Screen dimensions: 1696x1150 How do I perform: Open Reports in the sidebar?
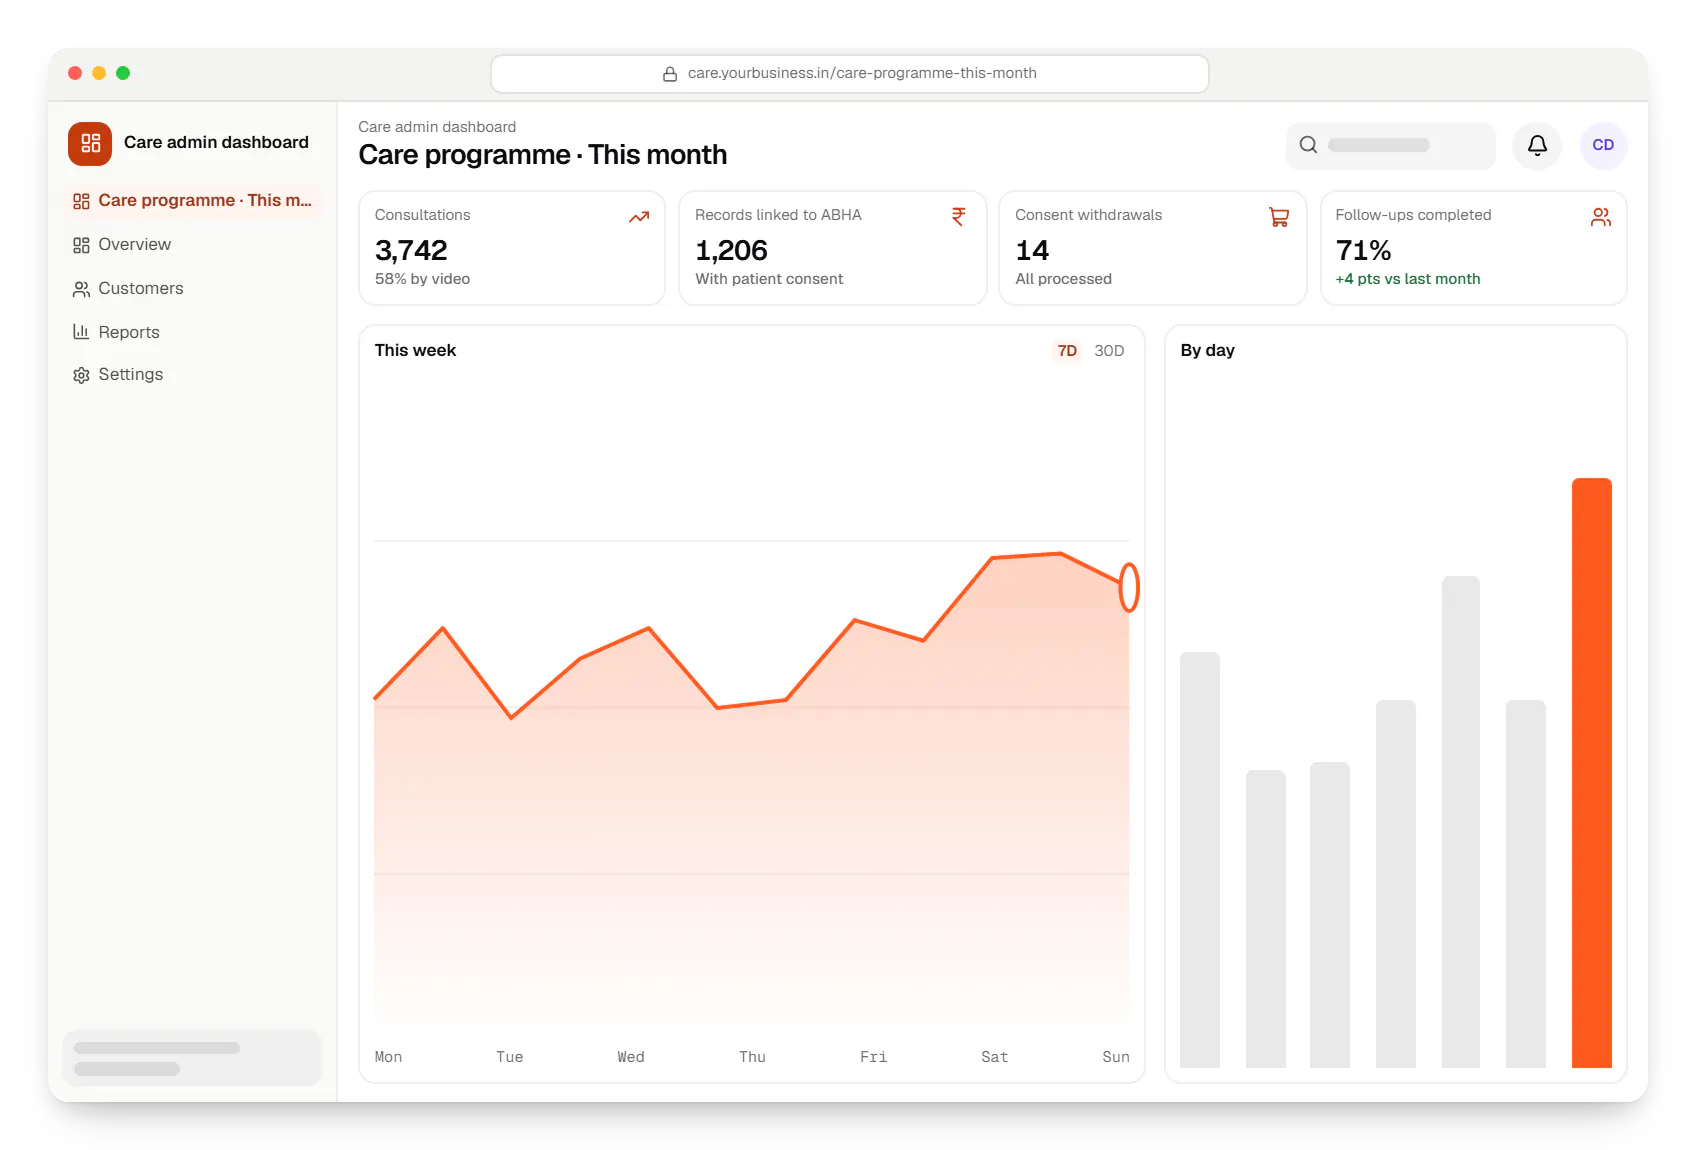(192, 332)
